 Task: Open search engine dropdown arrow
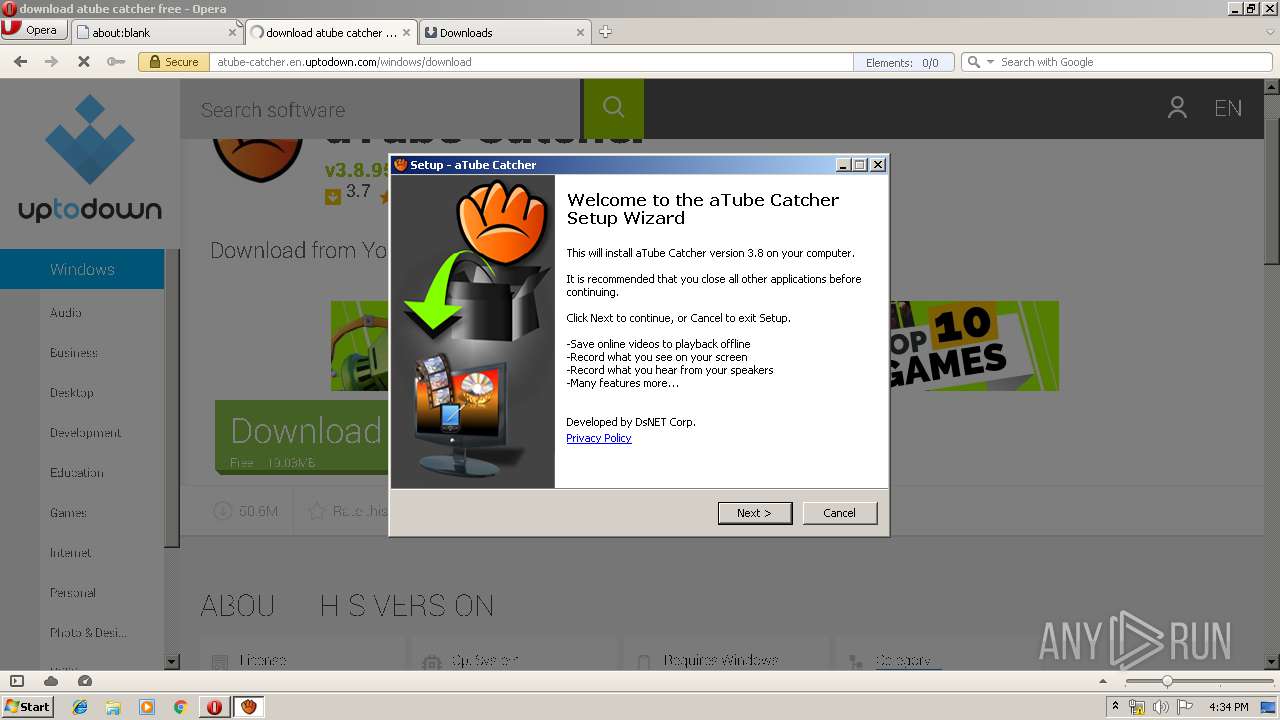pos(991,62)
